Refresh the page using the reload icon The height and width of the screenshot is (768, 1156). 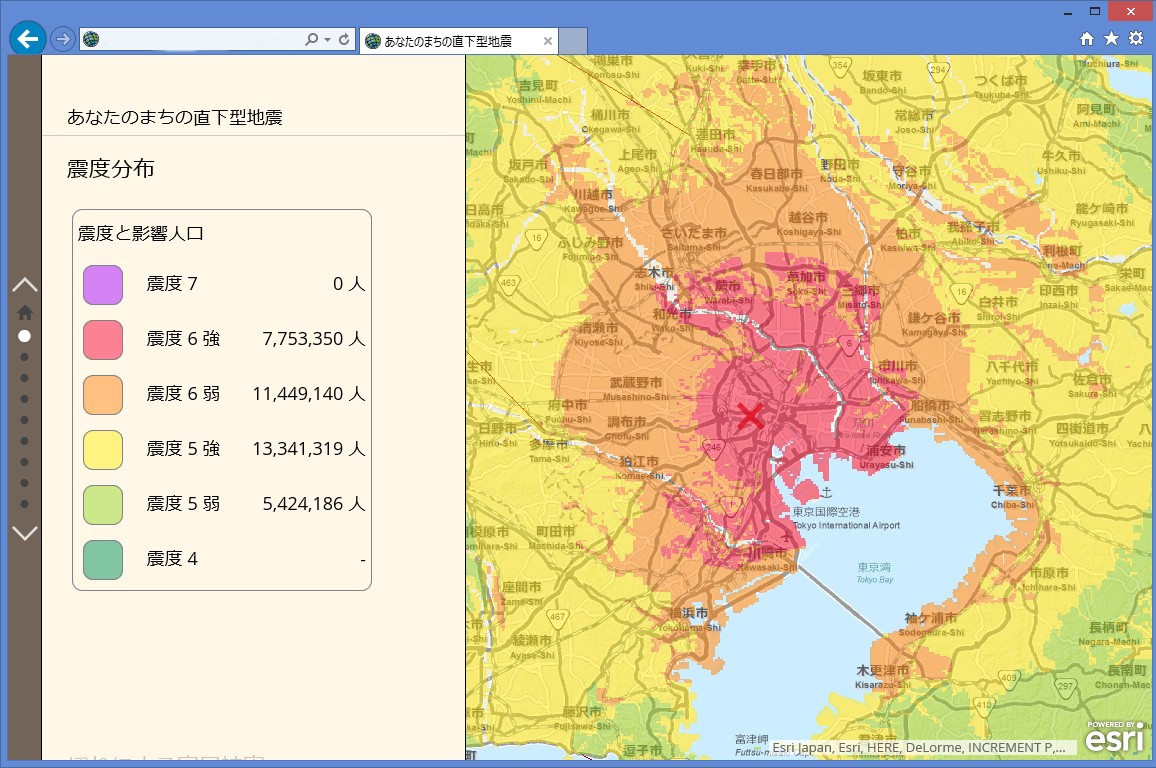344,40
